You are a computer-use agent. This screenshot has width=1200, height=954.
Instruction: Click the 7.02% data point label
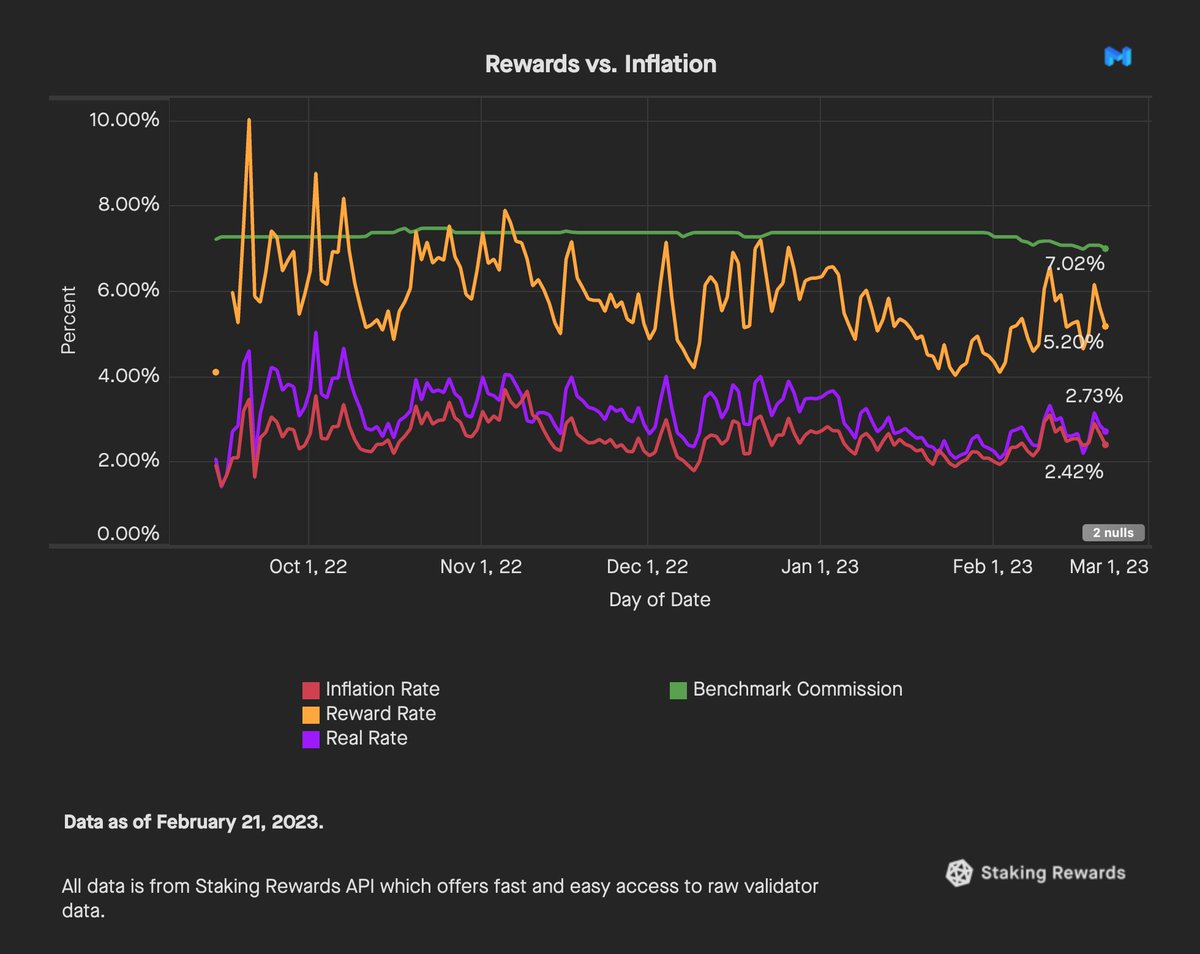(x=1075, y=264)
